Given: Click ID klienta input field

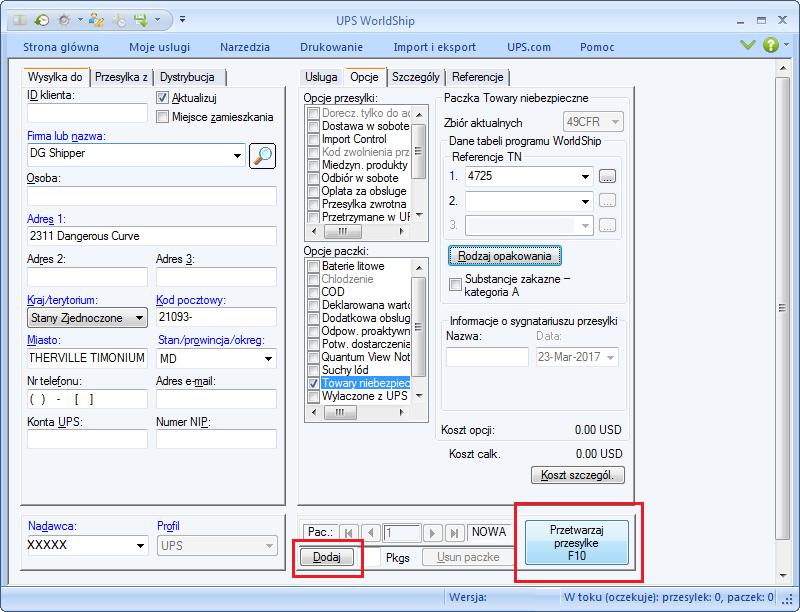Looking at the screenshot, I should pos(87,113).
